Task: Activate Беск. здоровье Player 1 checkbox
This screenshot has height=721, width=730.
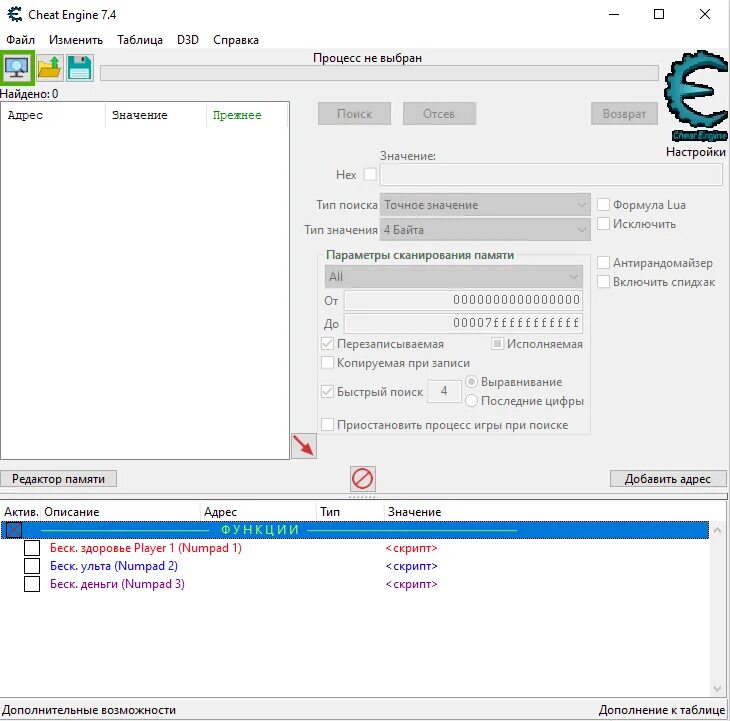Action: pos(32,548)
